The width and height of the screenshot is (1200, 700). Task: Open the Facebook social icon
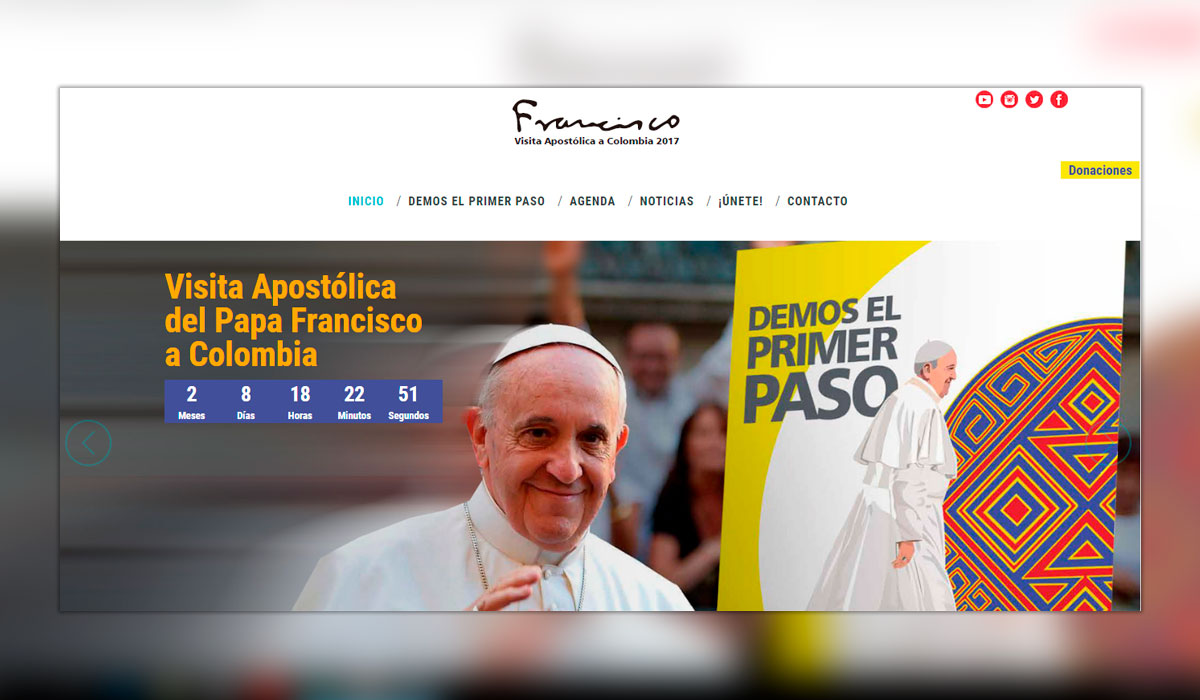1059,99
